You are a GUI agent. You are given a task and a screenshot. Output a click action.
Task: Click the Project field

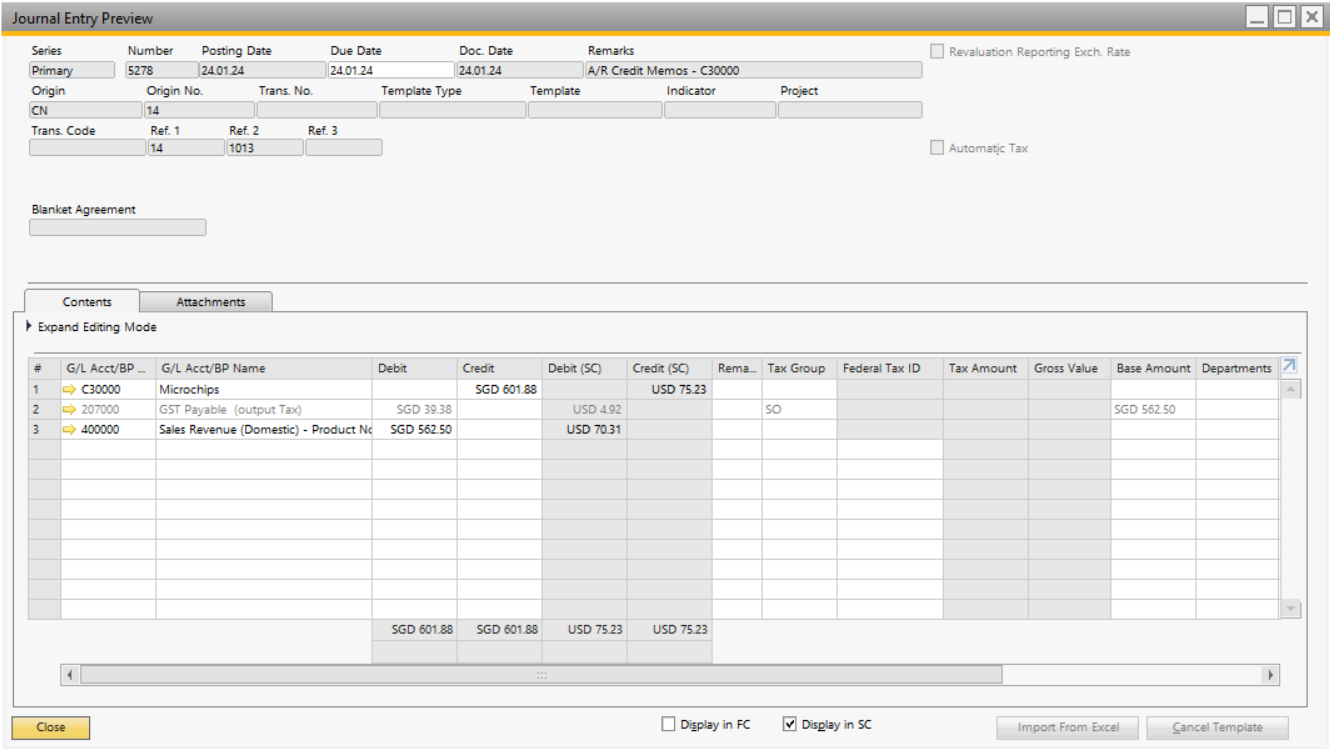tap(850, 110)
